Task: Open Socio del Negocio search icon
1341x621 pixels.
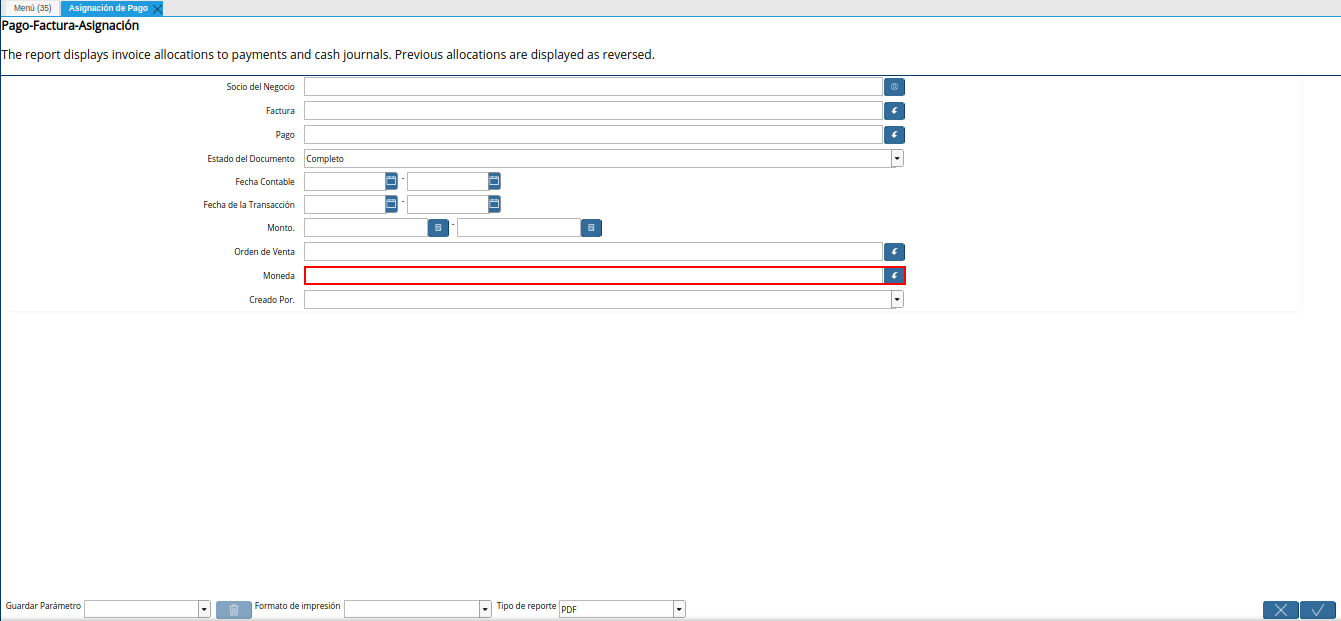Action: [x=894, y=87]
